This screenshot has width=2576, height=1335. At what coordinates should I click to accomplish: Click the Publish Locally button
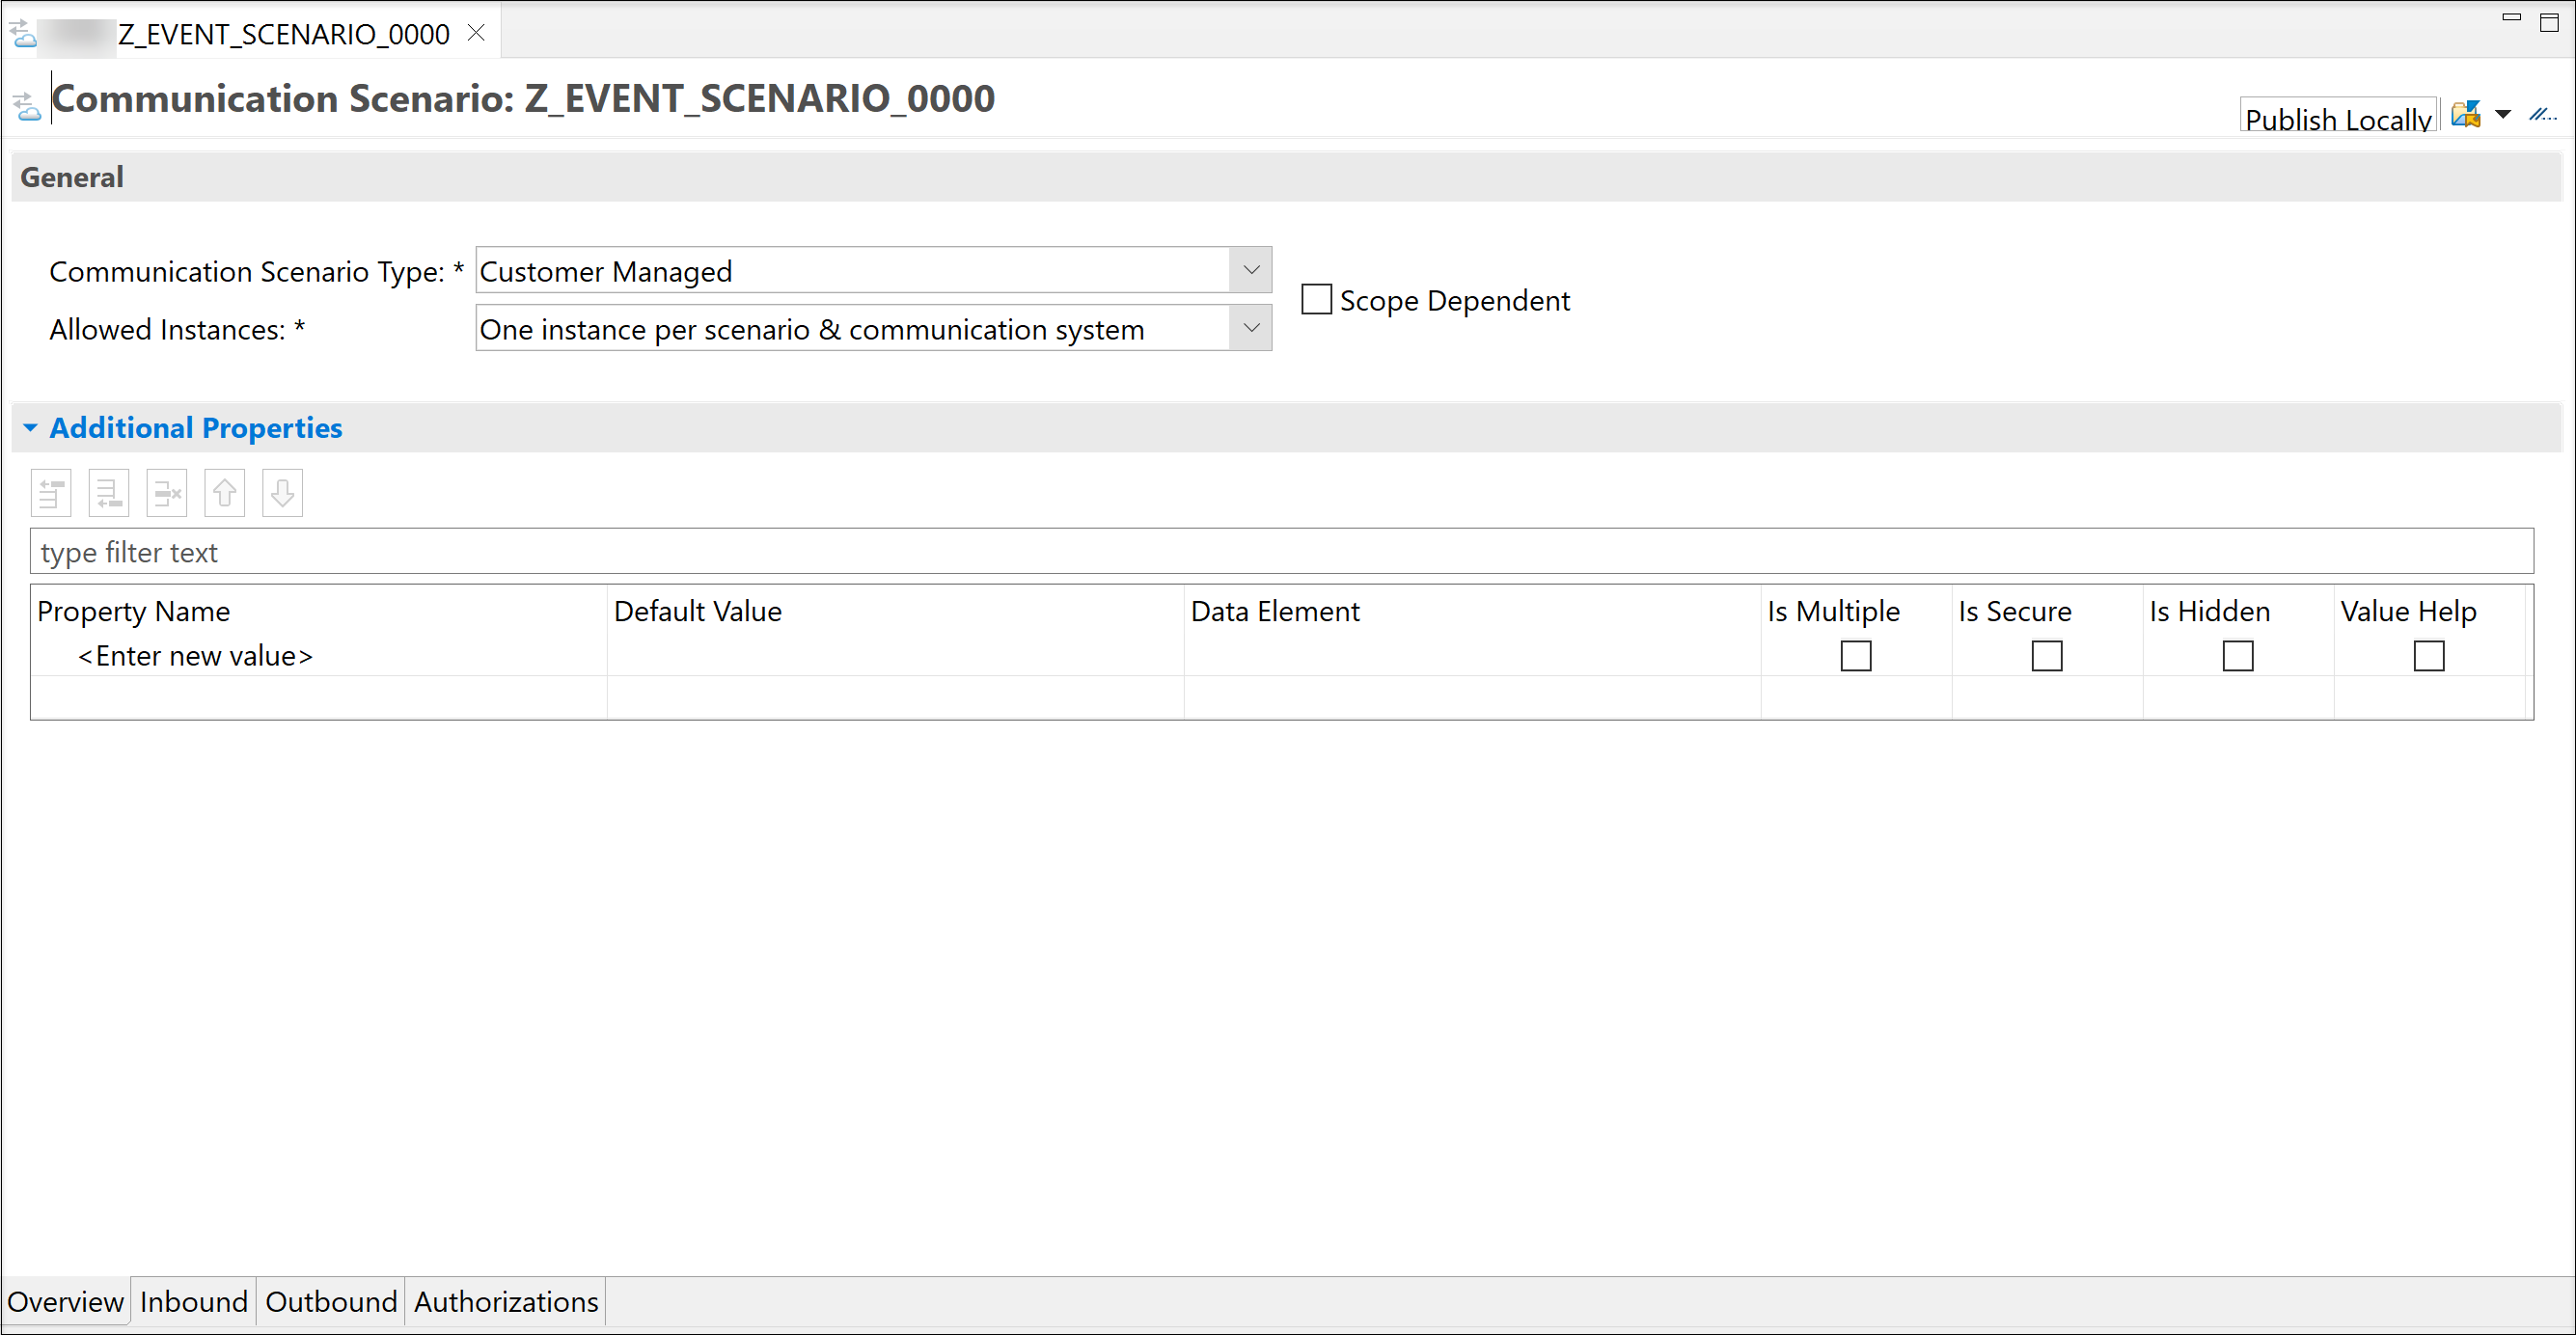2338,117
